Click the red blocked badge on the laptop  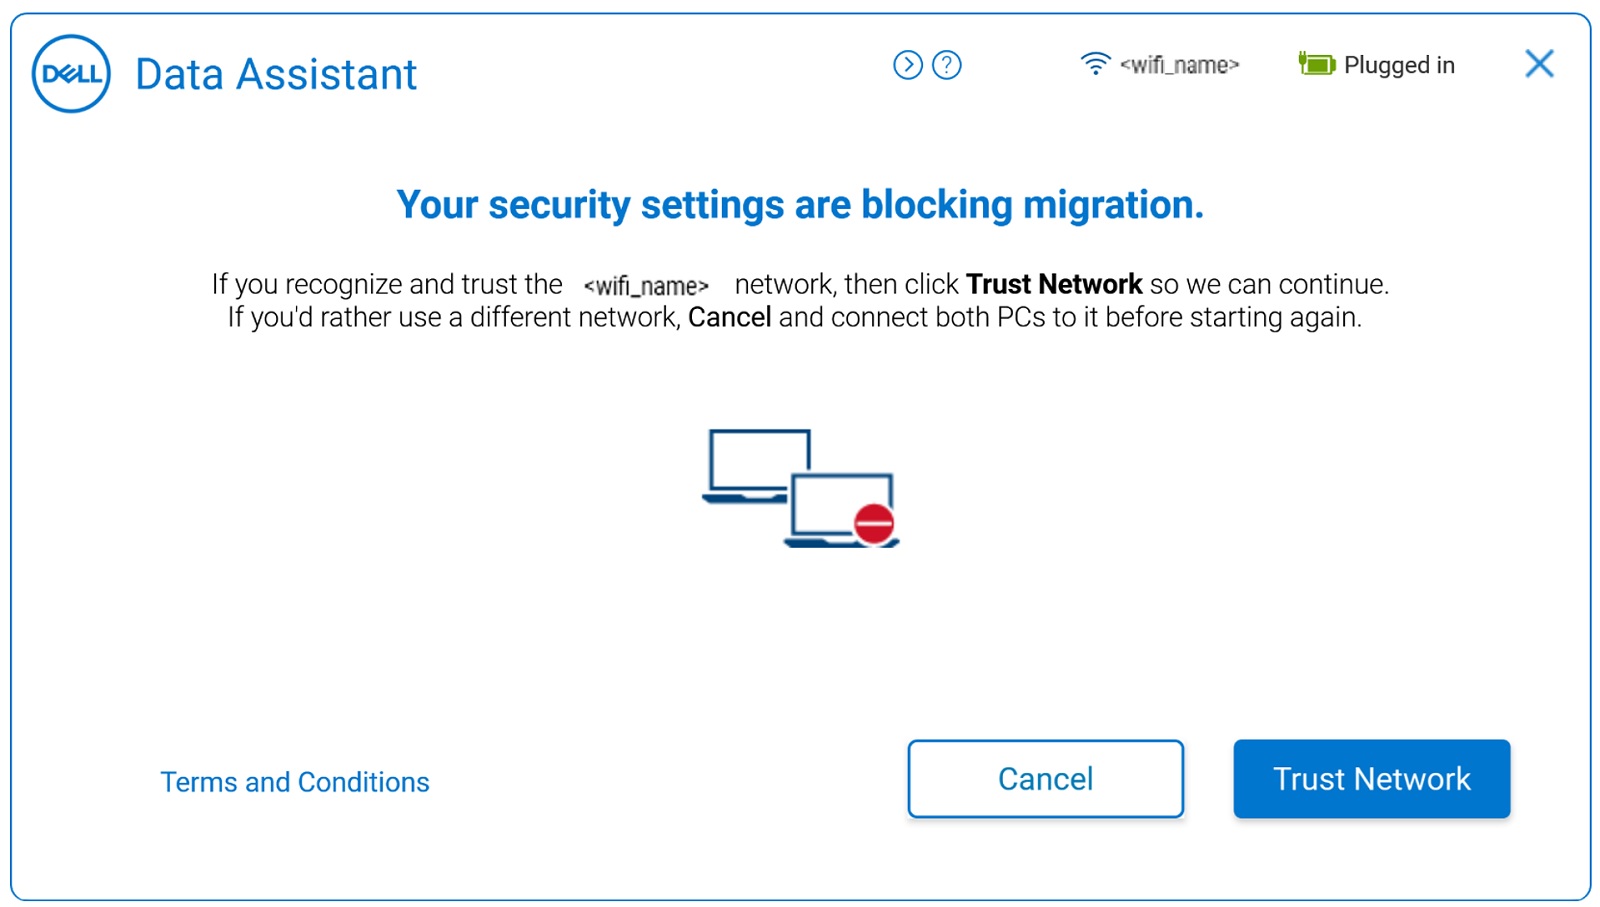[872, 523]
